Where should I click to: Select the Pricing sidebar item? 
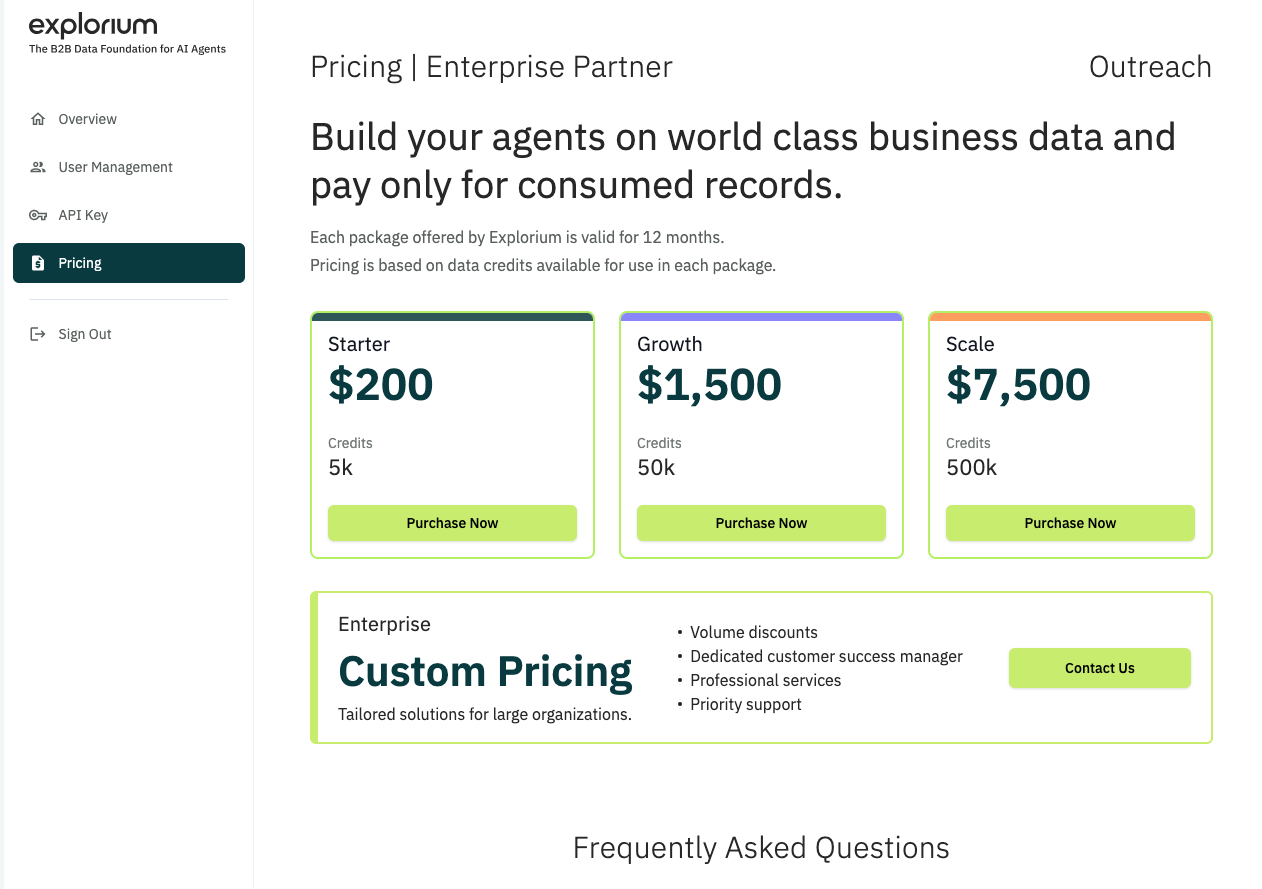coord(80,263)
